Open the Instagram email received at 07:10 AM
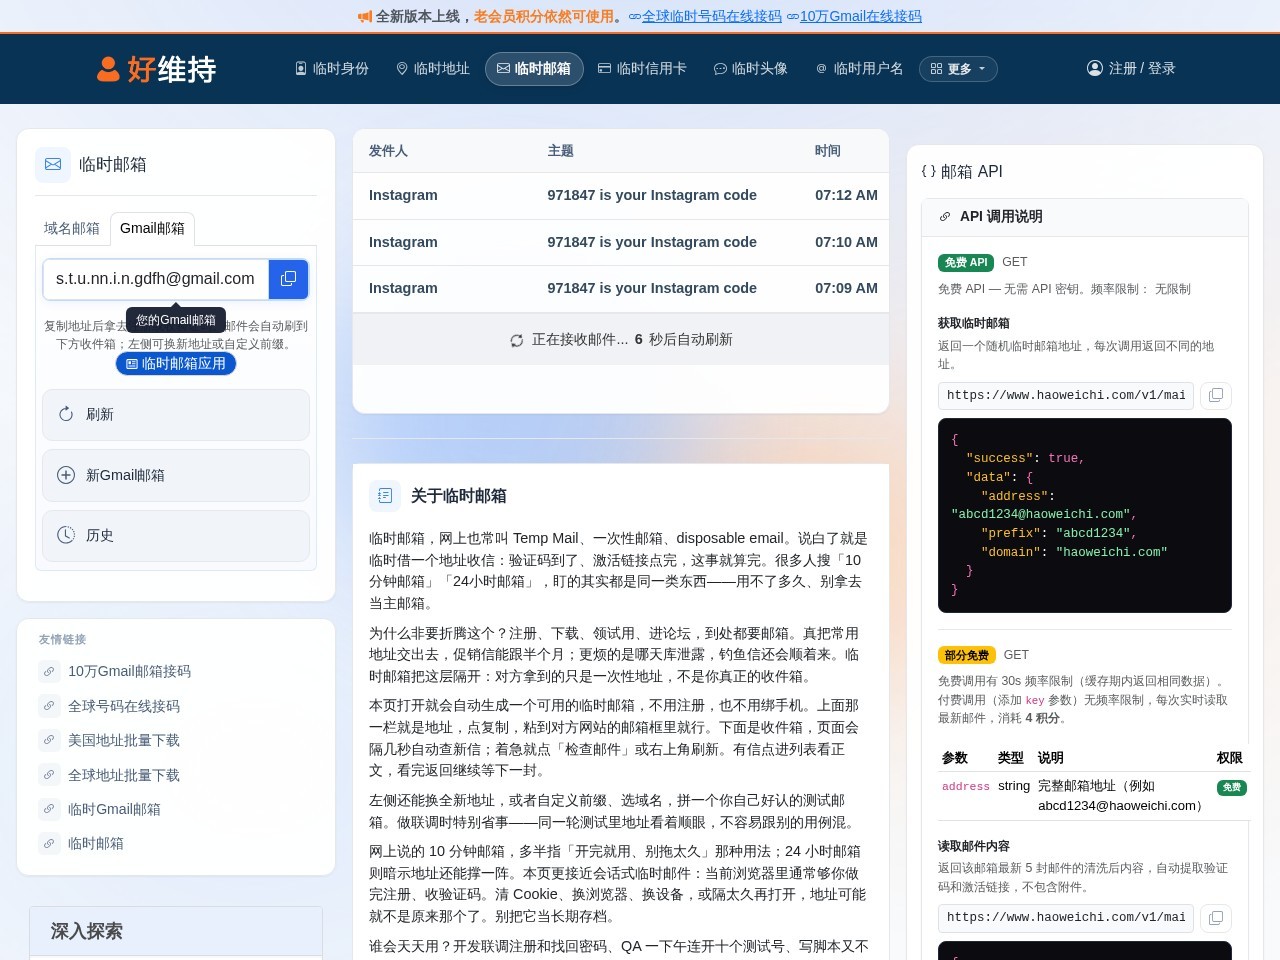 [x=621, y=242]
